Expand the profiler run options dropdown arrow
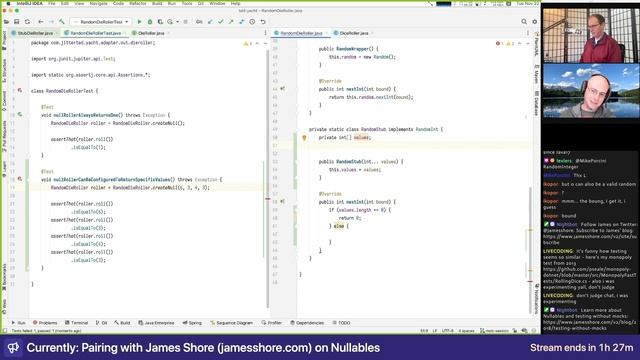This screenshot has width=640, height=360. point(177,22)
